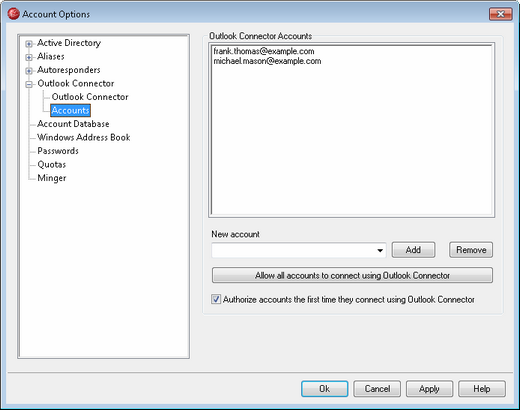Image resolution: width=520 pixels, height=410 pixels.
Task: Select Outlook Connector child tree item
Action: point(90,97)
